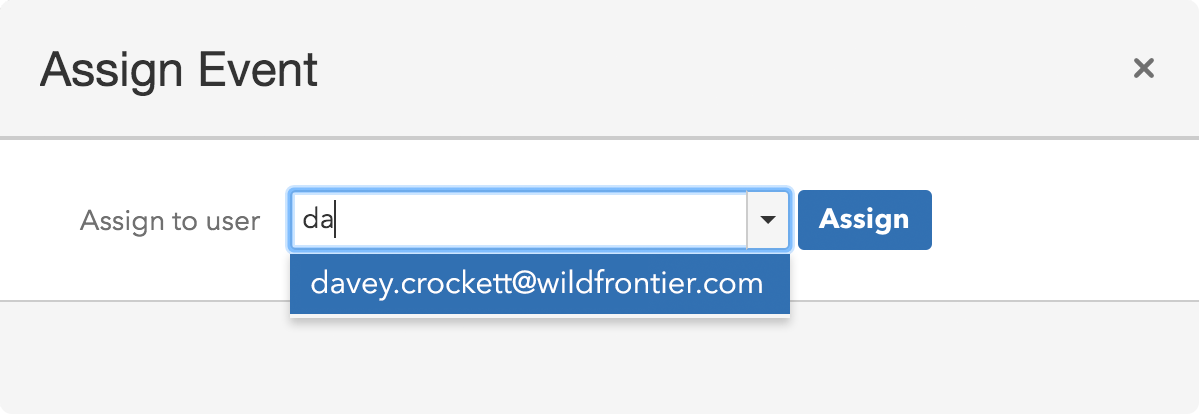1199x414 pixels.
Task: Click the "Assign Event" dialog title
Action: 179,70
